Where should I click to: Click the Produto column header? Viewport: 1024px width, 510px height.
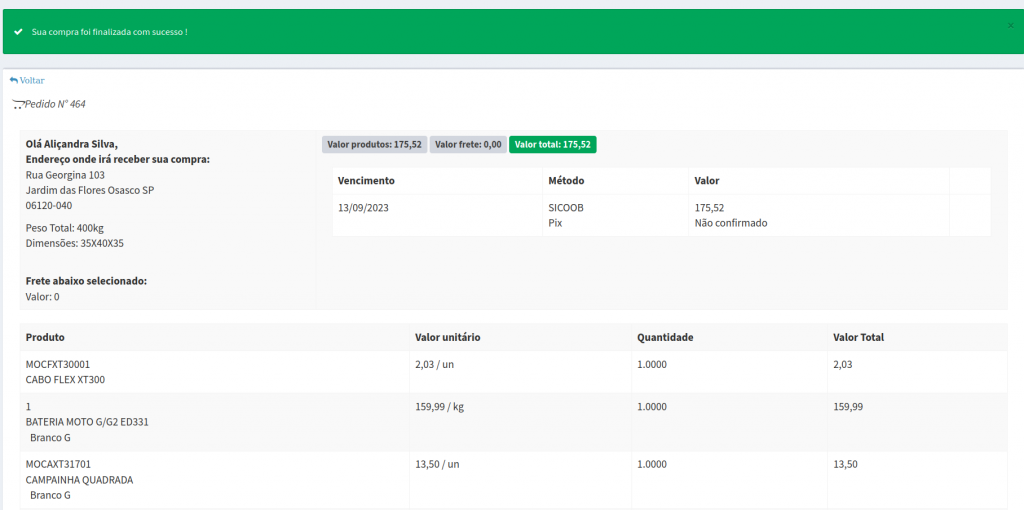[x=45, y=337]
